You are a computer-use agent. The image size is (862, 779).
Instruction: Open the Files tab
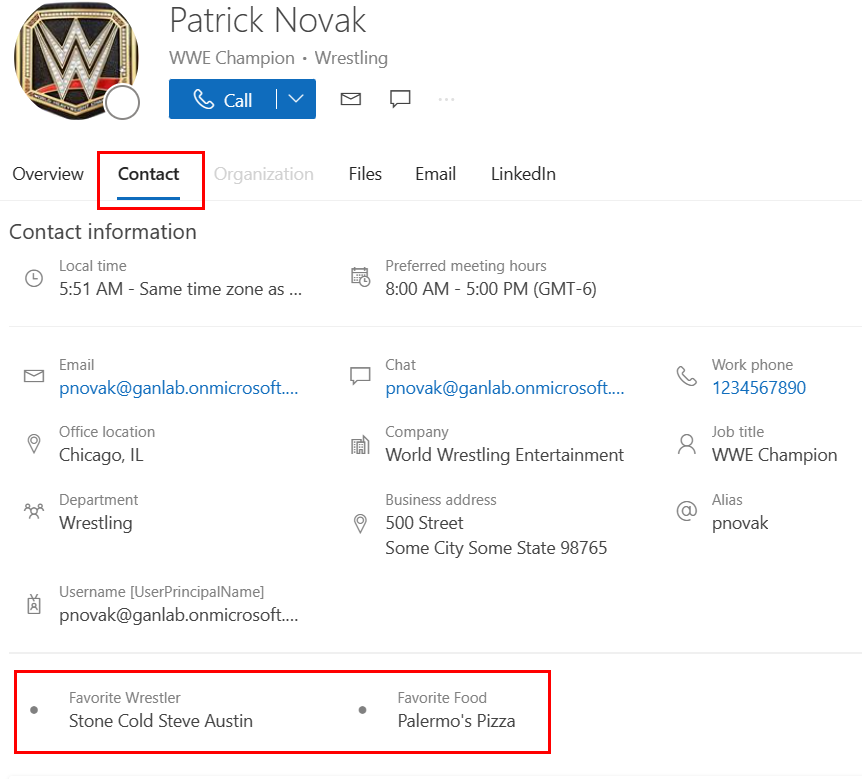coord(365,174)
